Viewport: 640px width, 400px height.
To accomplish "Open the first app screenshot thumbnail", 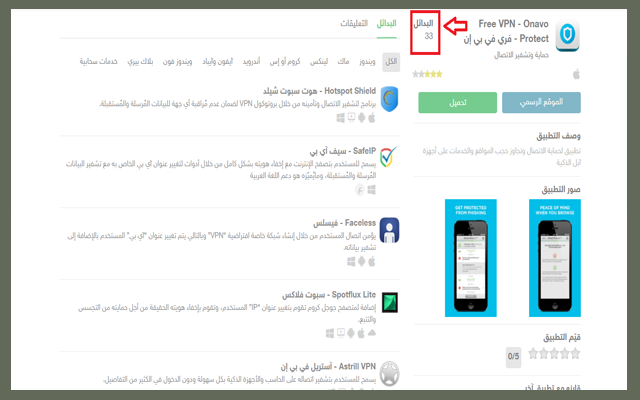I will (555, 258).
